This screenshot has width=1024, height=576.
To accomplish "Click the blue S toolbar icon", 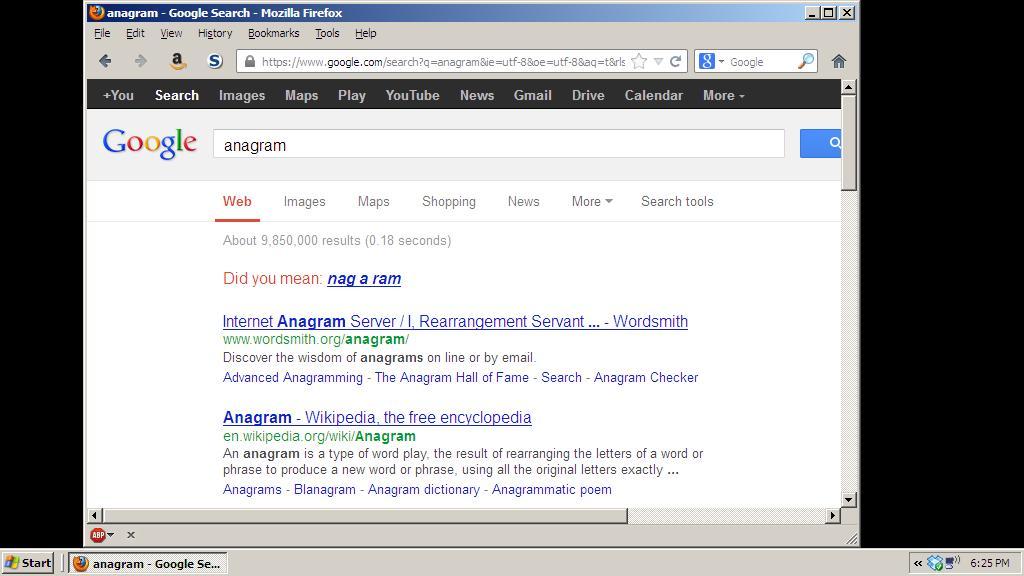I will 215,61.
